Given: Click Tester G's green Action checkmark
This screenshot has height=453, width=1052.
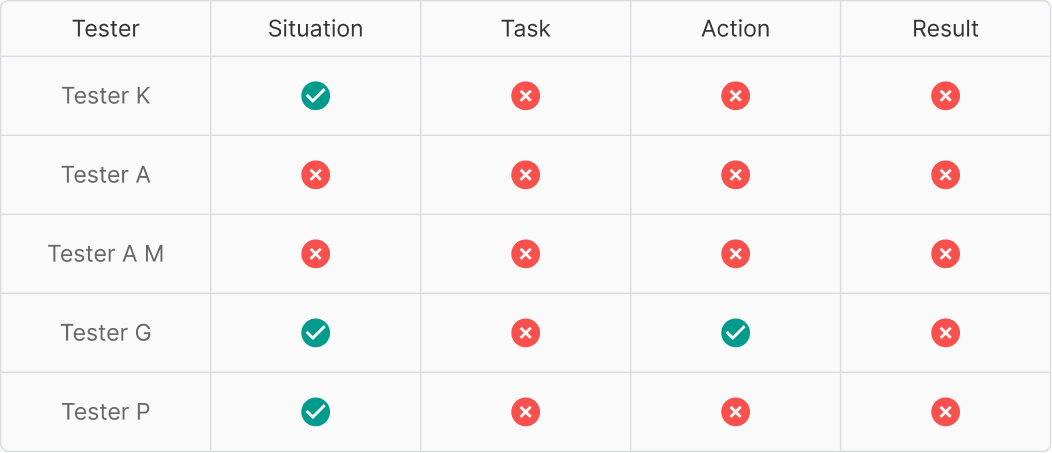Looking at the screenshot, I should 735,333.
